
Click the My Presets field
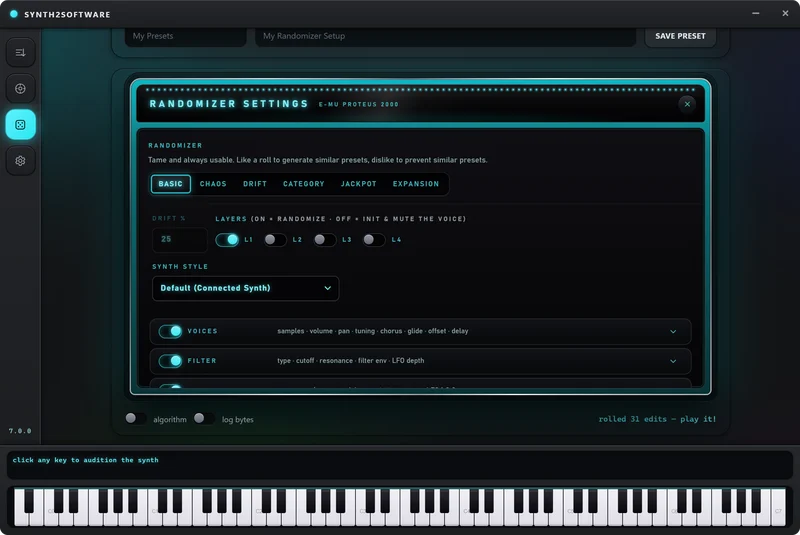click(186, 36)
